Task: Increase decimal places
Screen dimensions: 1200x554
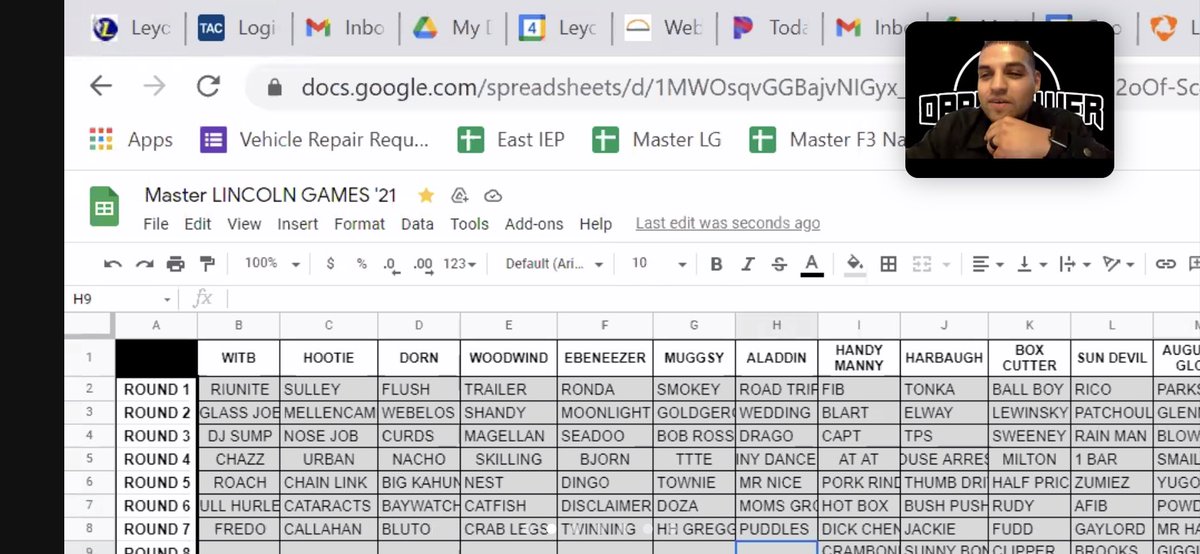Action: tap(423, 264)
